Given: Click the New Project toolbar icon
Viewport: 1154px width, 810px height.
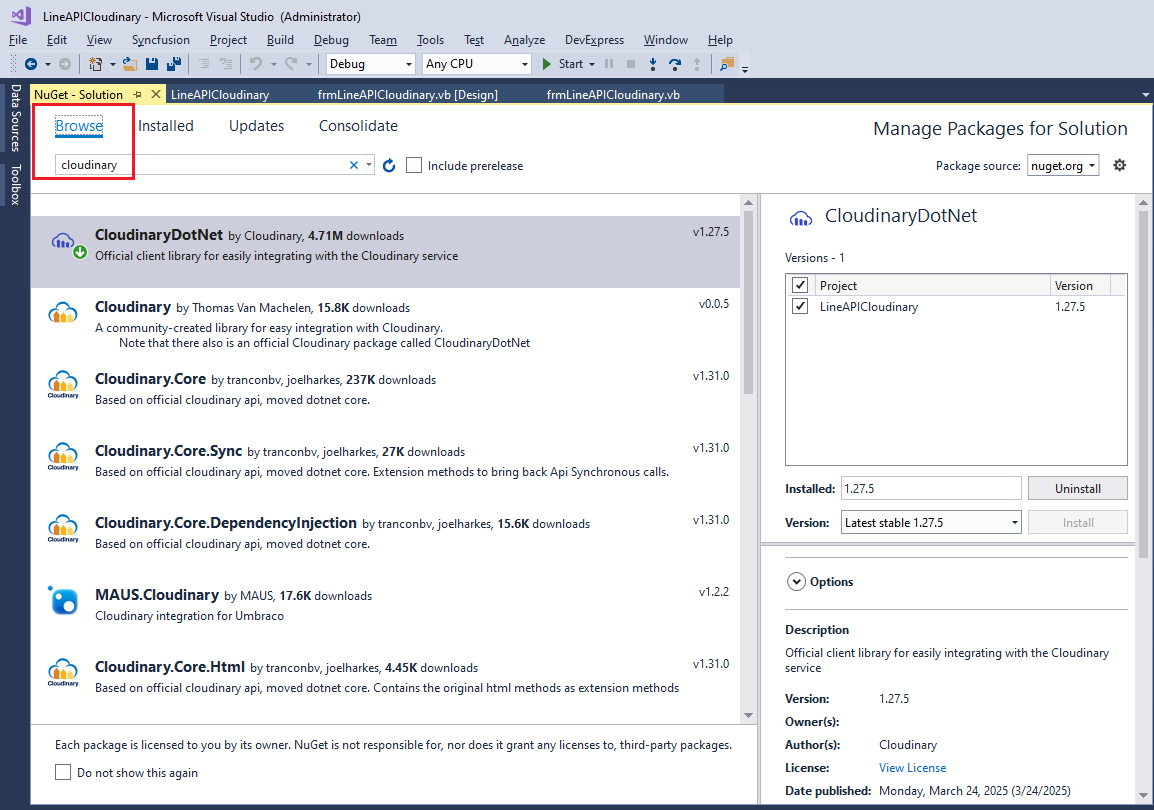Looking at the screenshot, I should [x=96, y=64].
